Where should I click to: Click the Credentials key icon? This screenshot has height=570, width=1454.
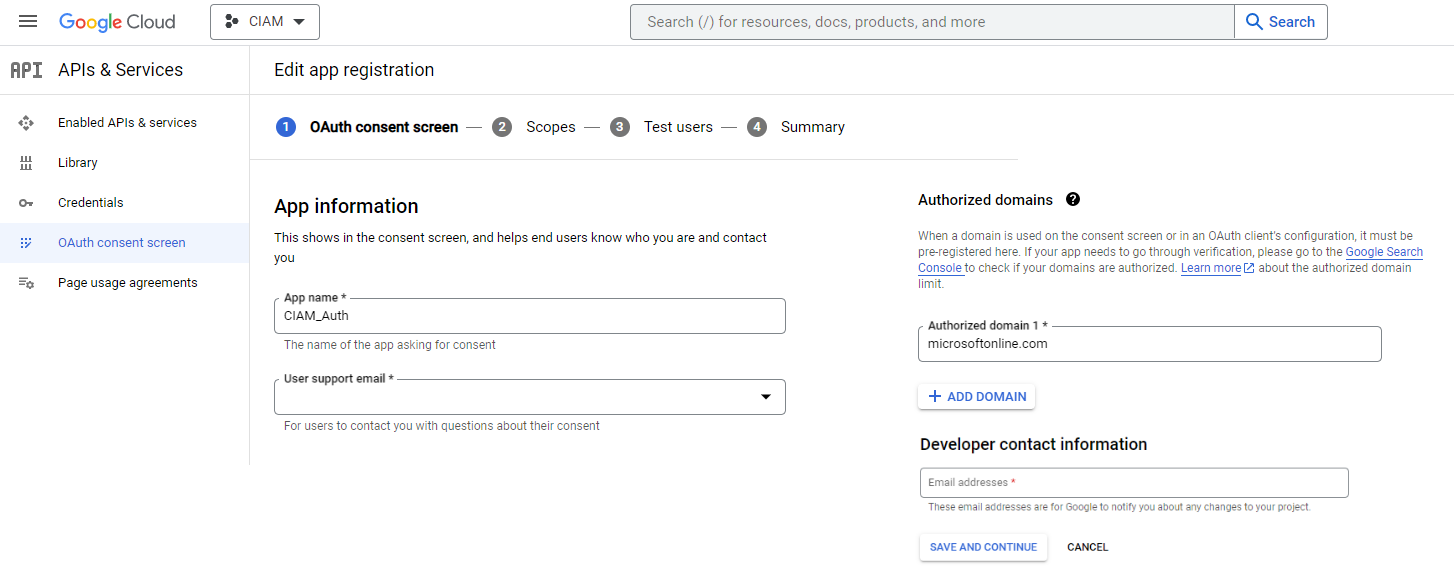(26, 203)
